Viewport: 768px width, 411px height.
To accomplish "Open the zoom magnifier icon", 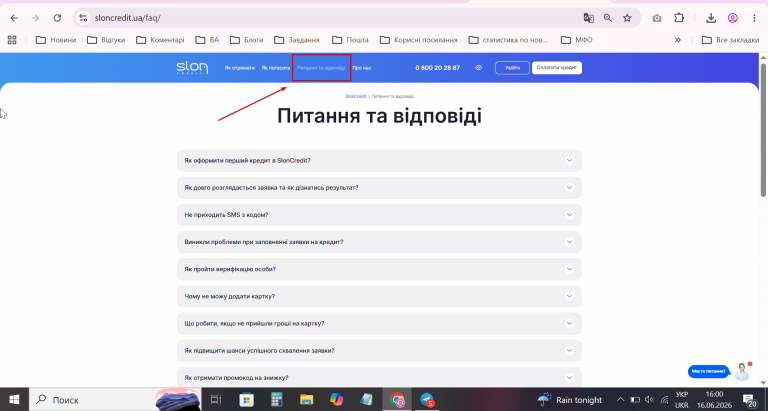I will (x=608, y=18).
